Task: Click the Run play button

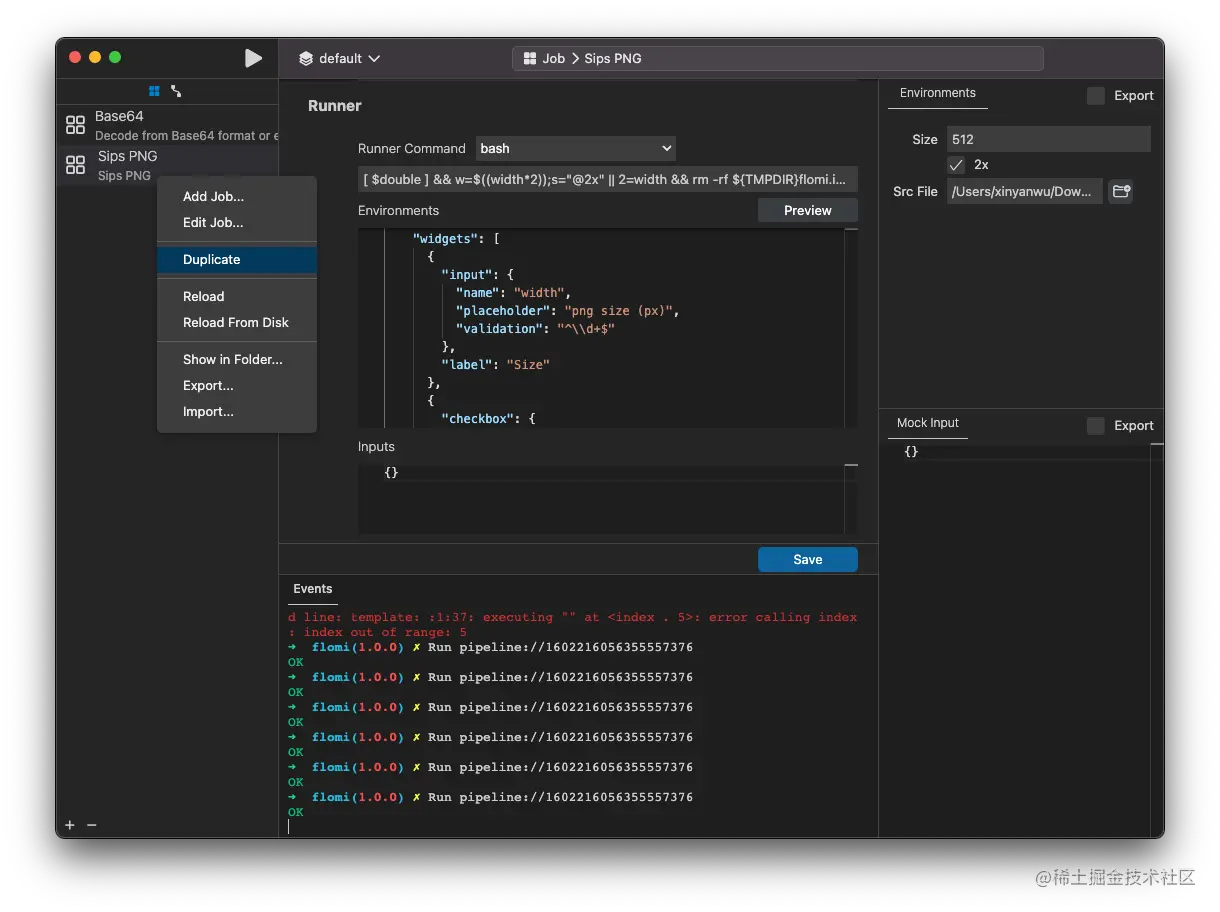Action: [x=253, y=58]
